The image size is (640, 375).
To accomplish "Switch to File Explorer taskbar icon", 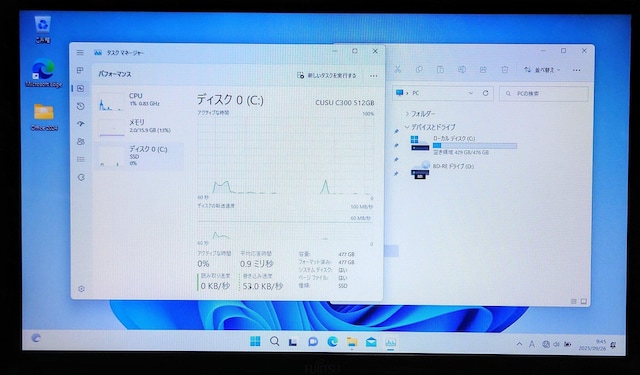I will coord(352,342).
